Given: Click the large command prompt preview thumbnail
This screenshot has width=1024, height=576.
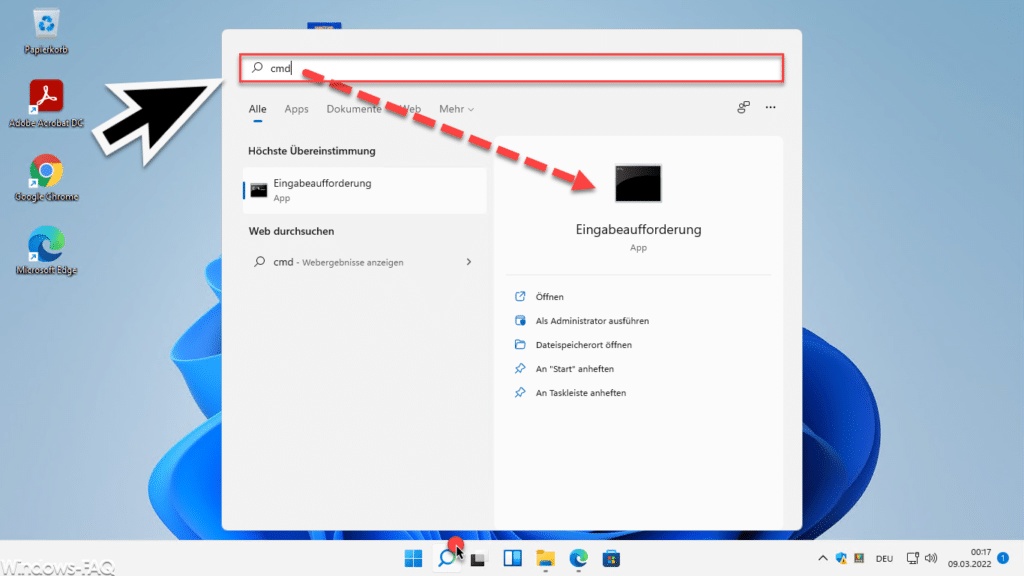Looking at the screenshot, I should 638,184.
